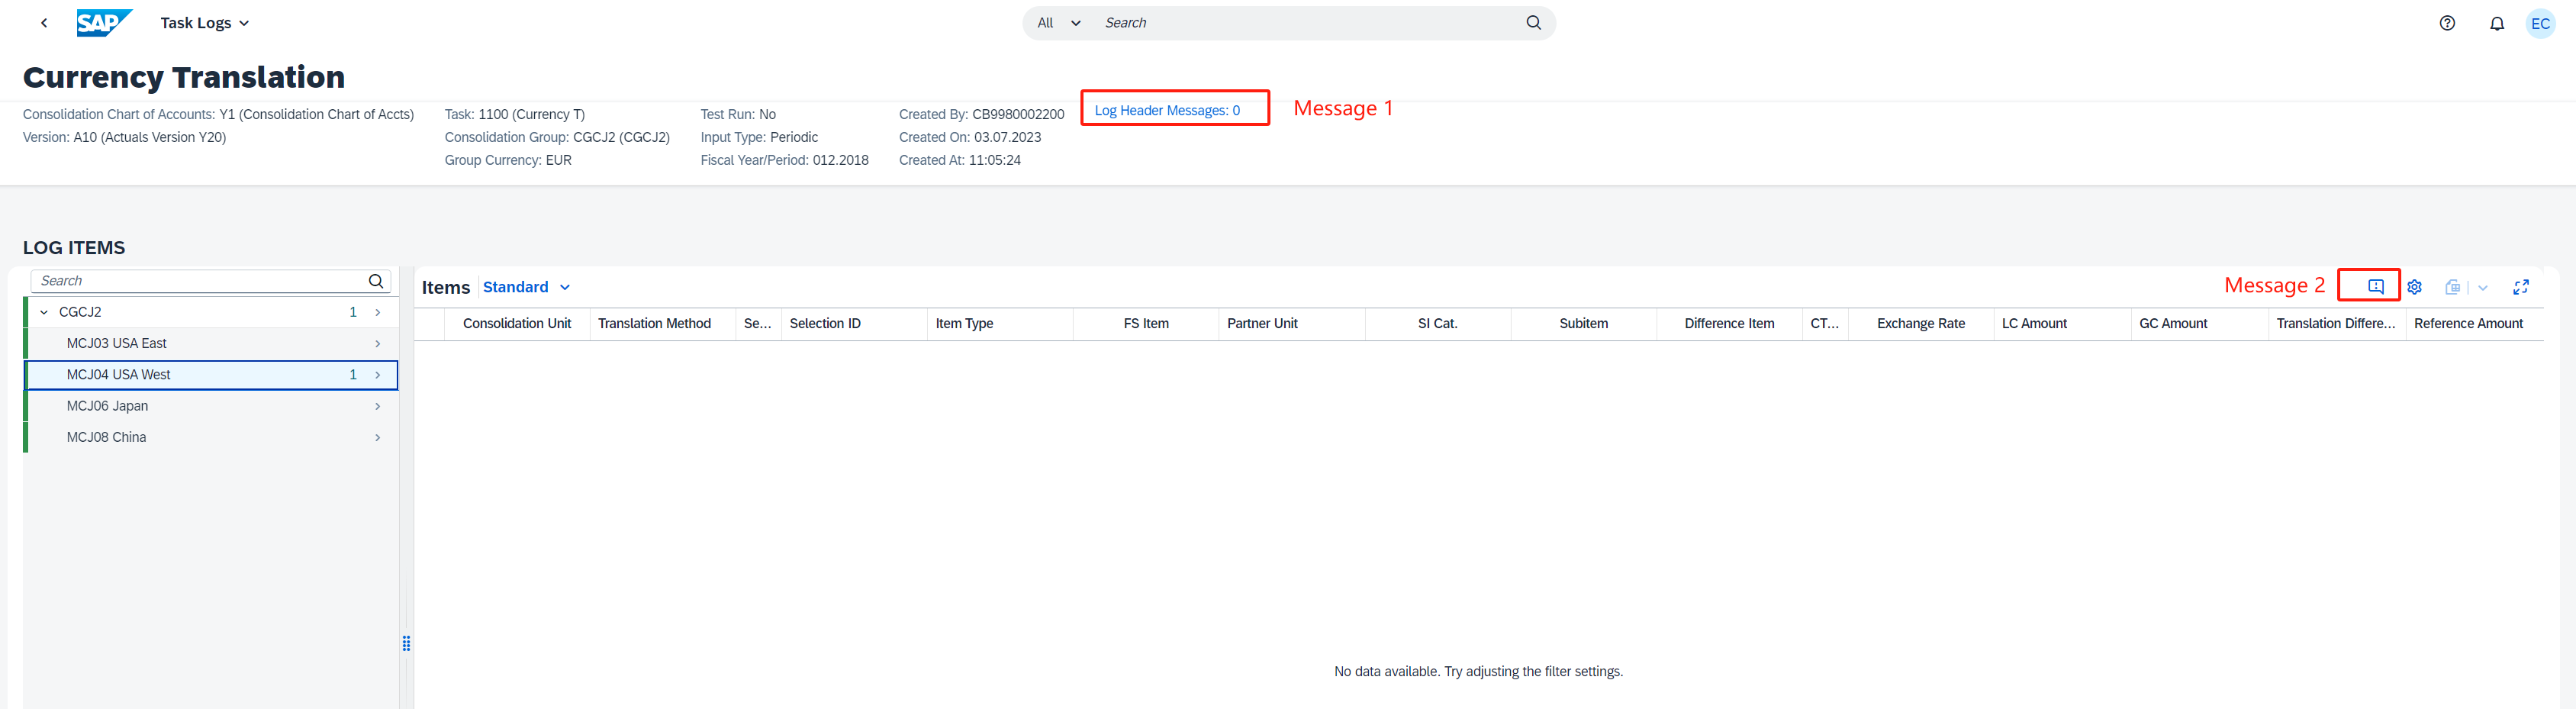Select the MCJ03 USA East row
Image resolution: width=2576 pixels, height=709 pixels.
[212, 343]
